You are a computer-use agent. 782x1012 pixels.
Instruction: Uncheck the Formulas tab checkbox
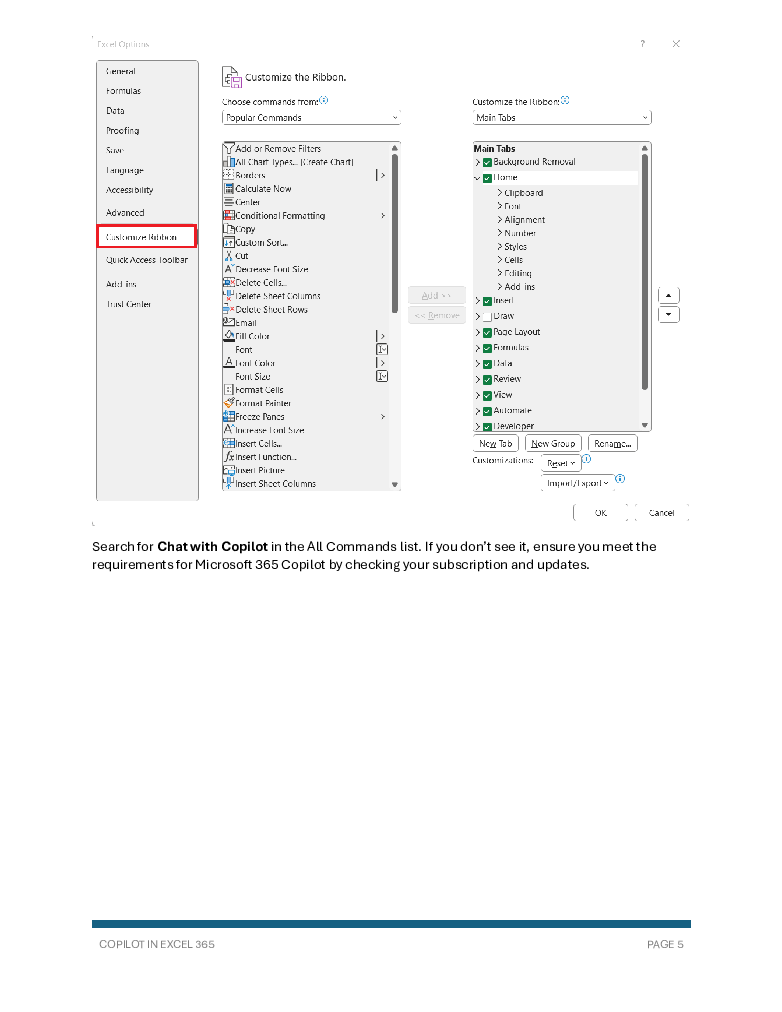tap(487, 349)
